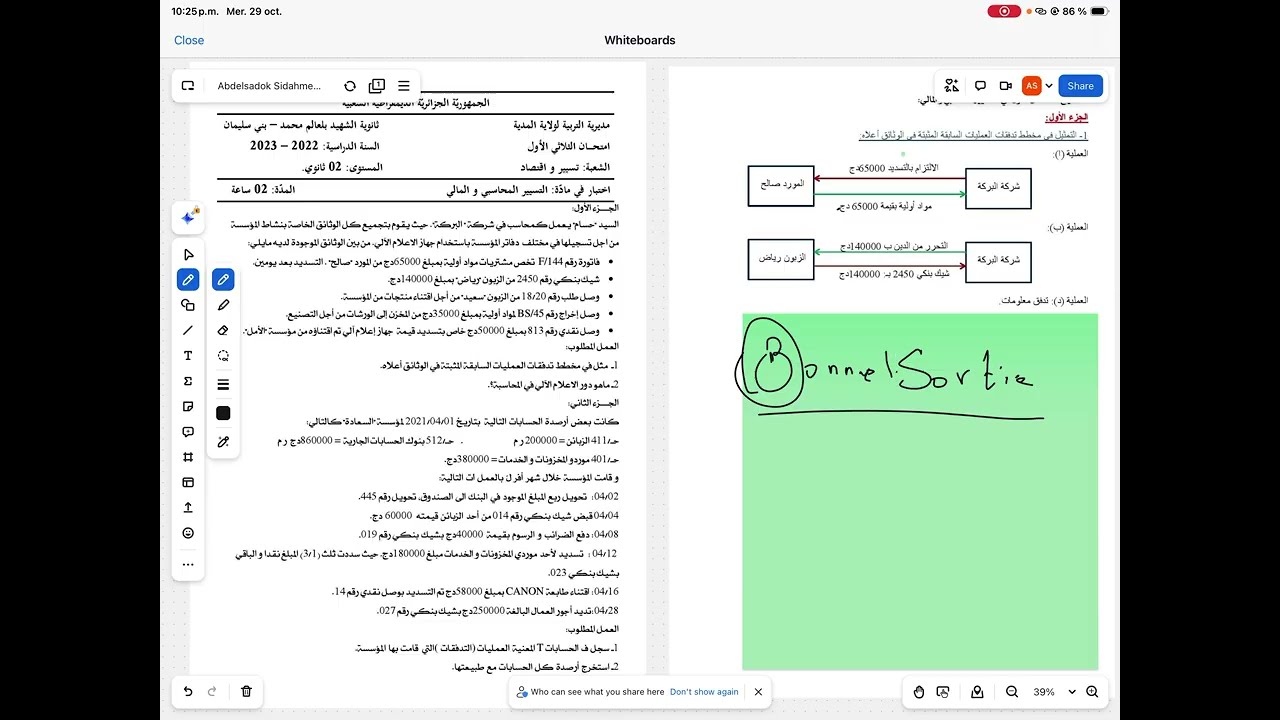Pick the highlighted pen in pen submenu
This screenshot has height=720, width=1280.
[x=223, y=280]
